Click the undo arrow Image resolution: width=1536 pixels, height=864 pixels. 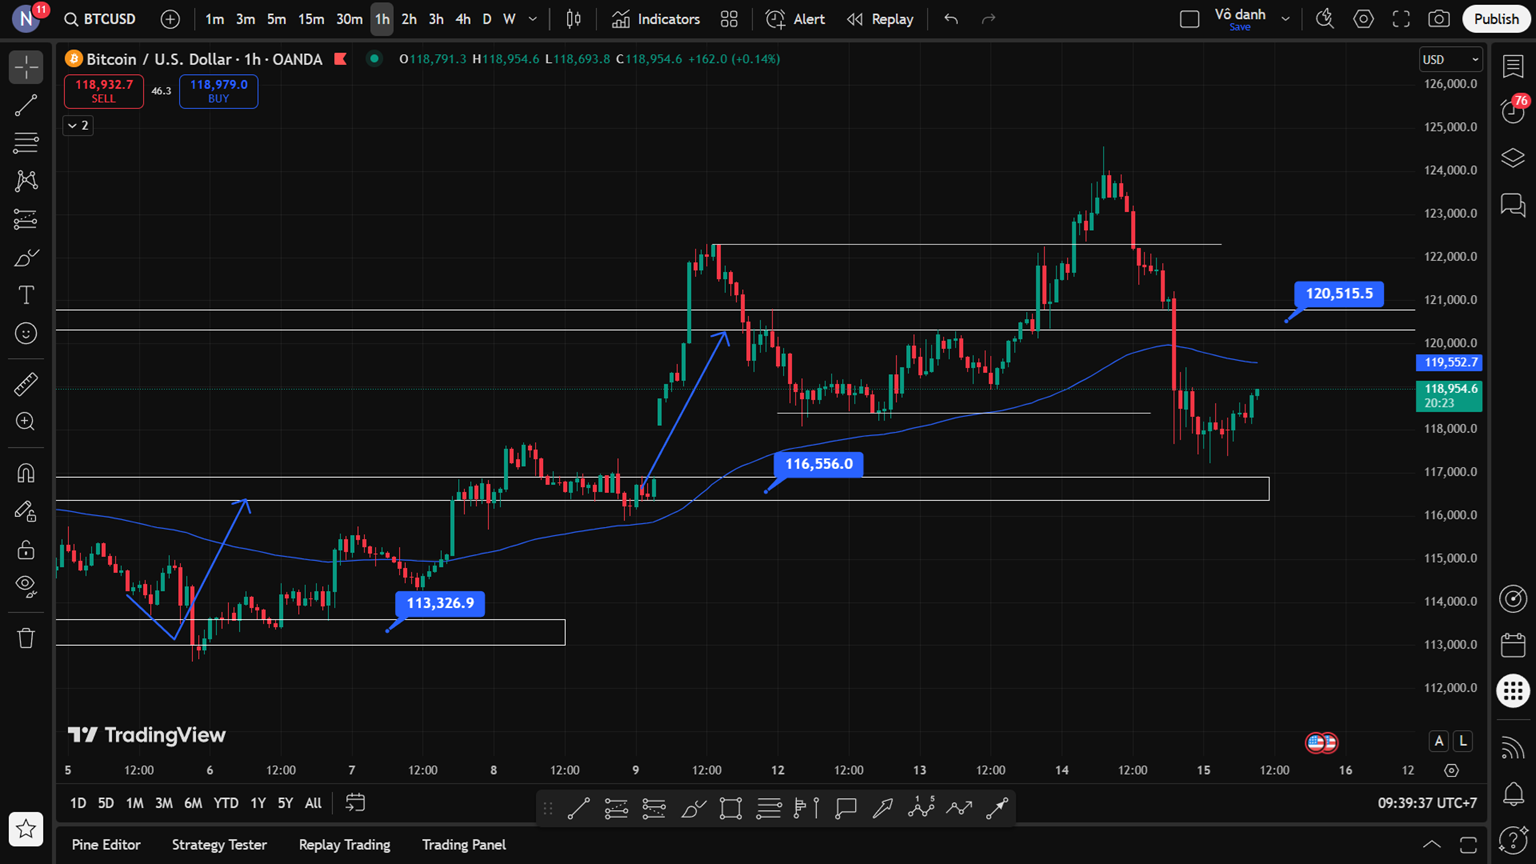951,19
